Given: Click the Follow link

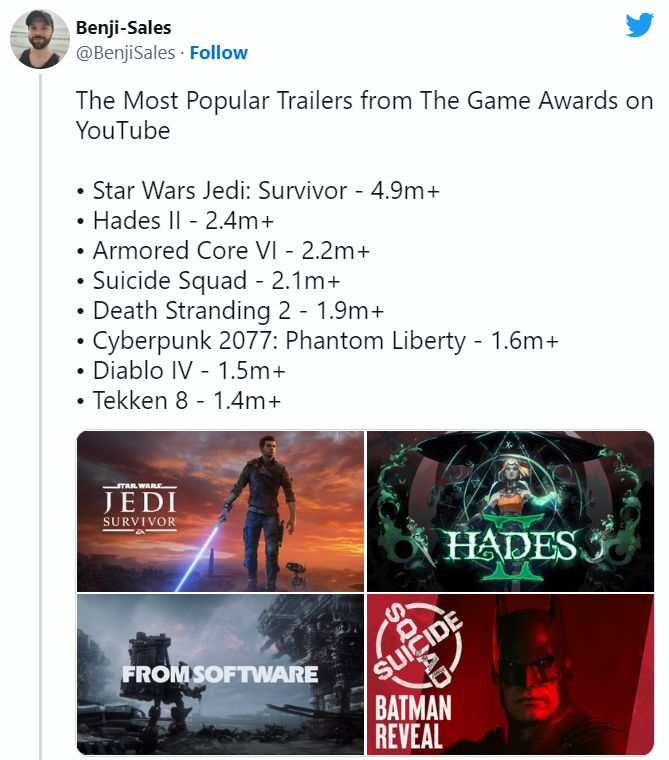Looking at the screenshot, I should click(x=218, y=53).
